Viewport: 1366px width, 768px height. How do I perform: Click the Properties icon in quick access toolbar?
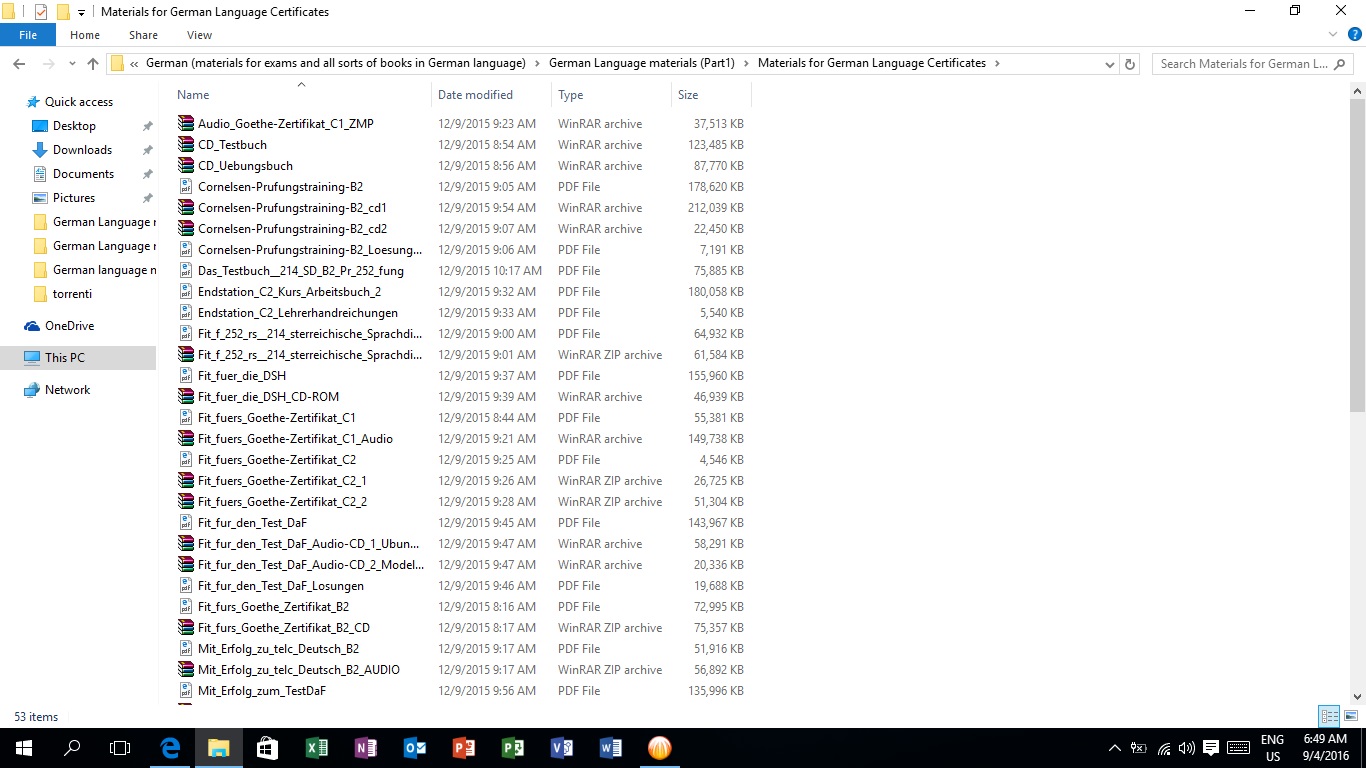[x=41, y=12]
